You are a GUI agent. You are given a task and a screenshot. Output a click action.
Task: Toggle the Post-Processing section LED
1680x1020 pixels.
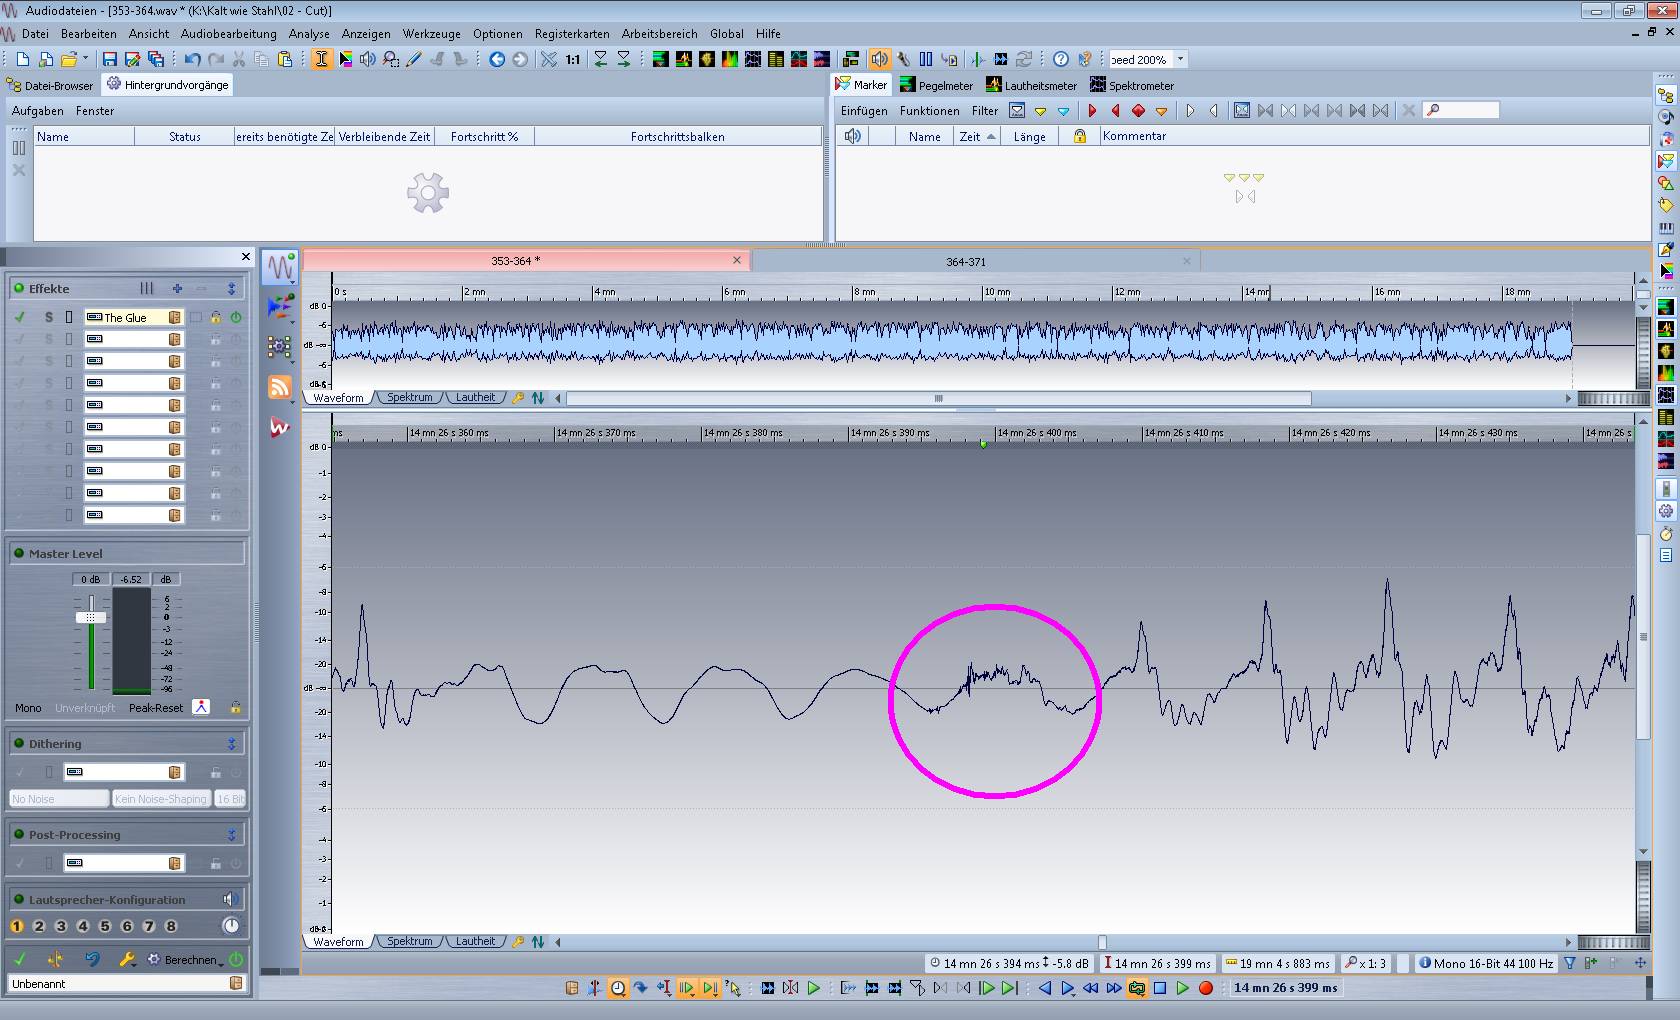pos(18,835)
